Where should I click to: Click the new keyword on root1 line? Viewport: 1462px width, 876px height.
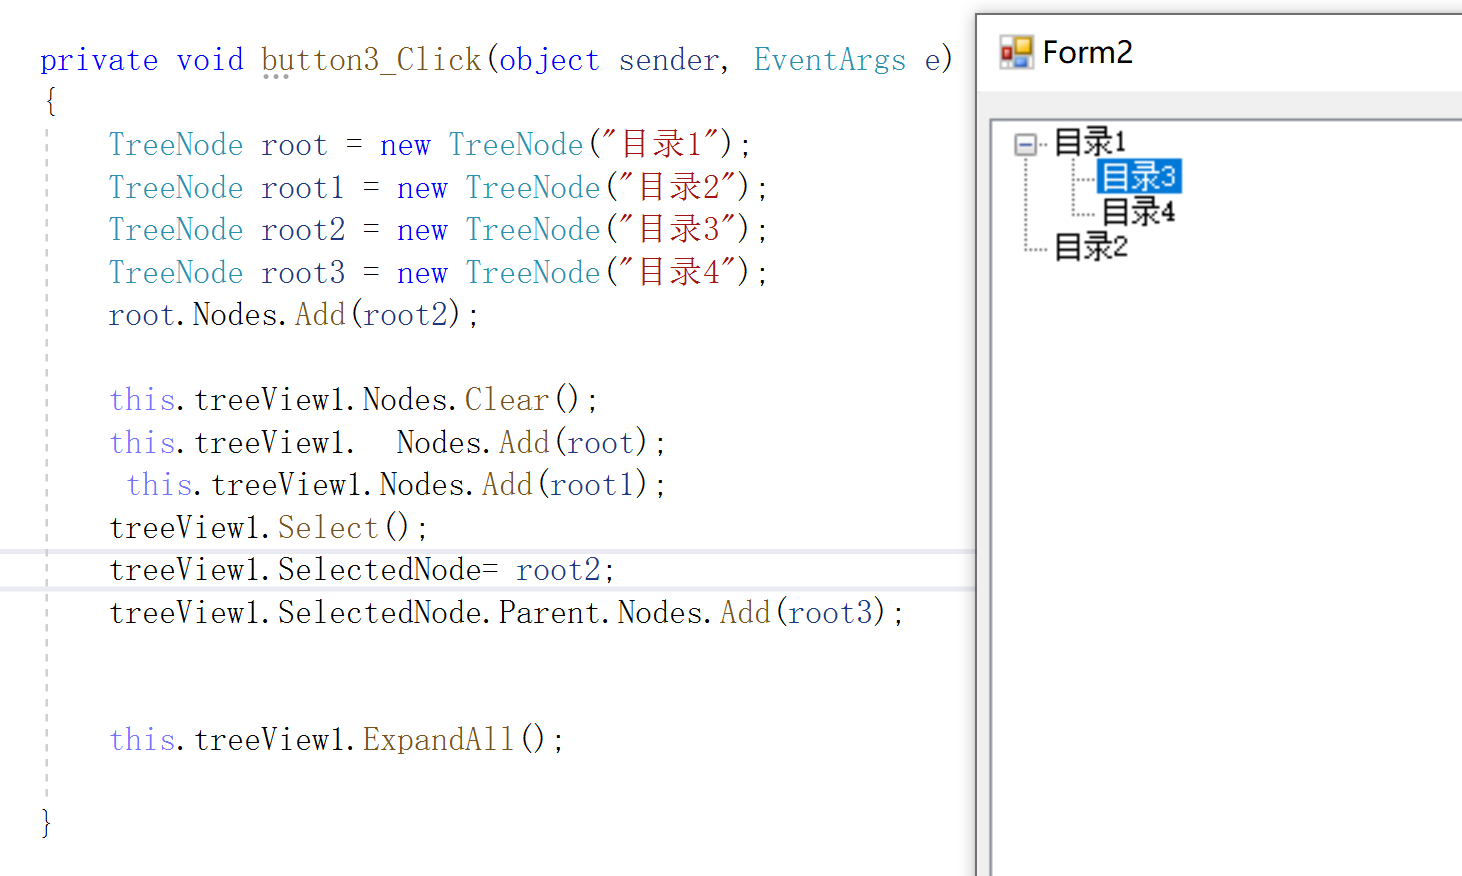422,187
